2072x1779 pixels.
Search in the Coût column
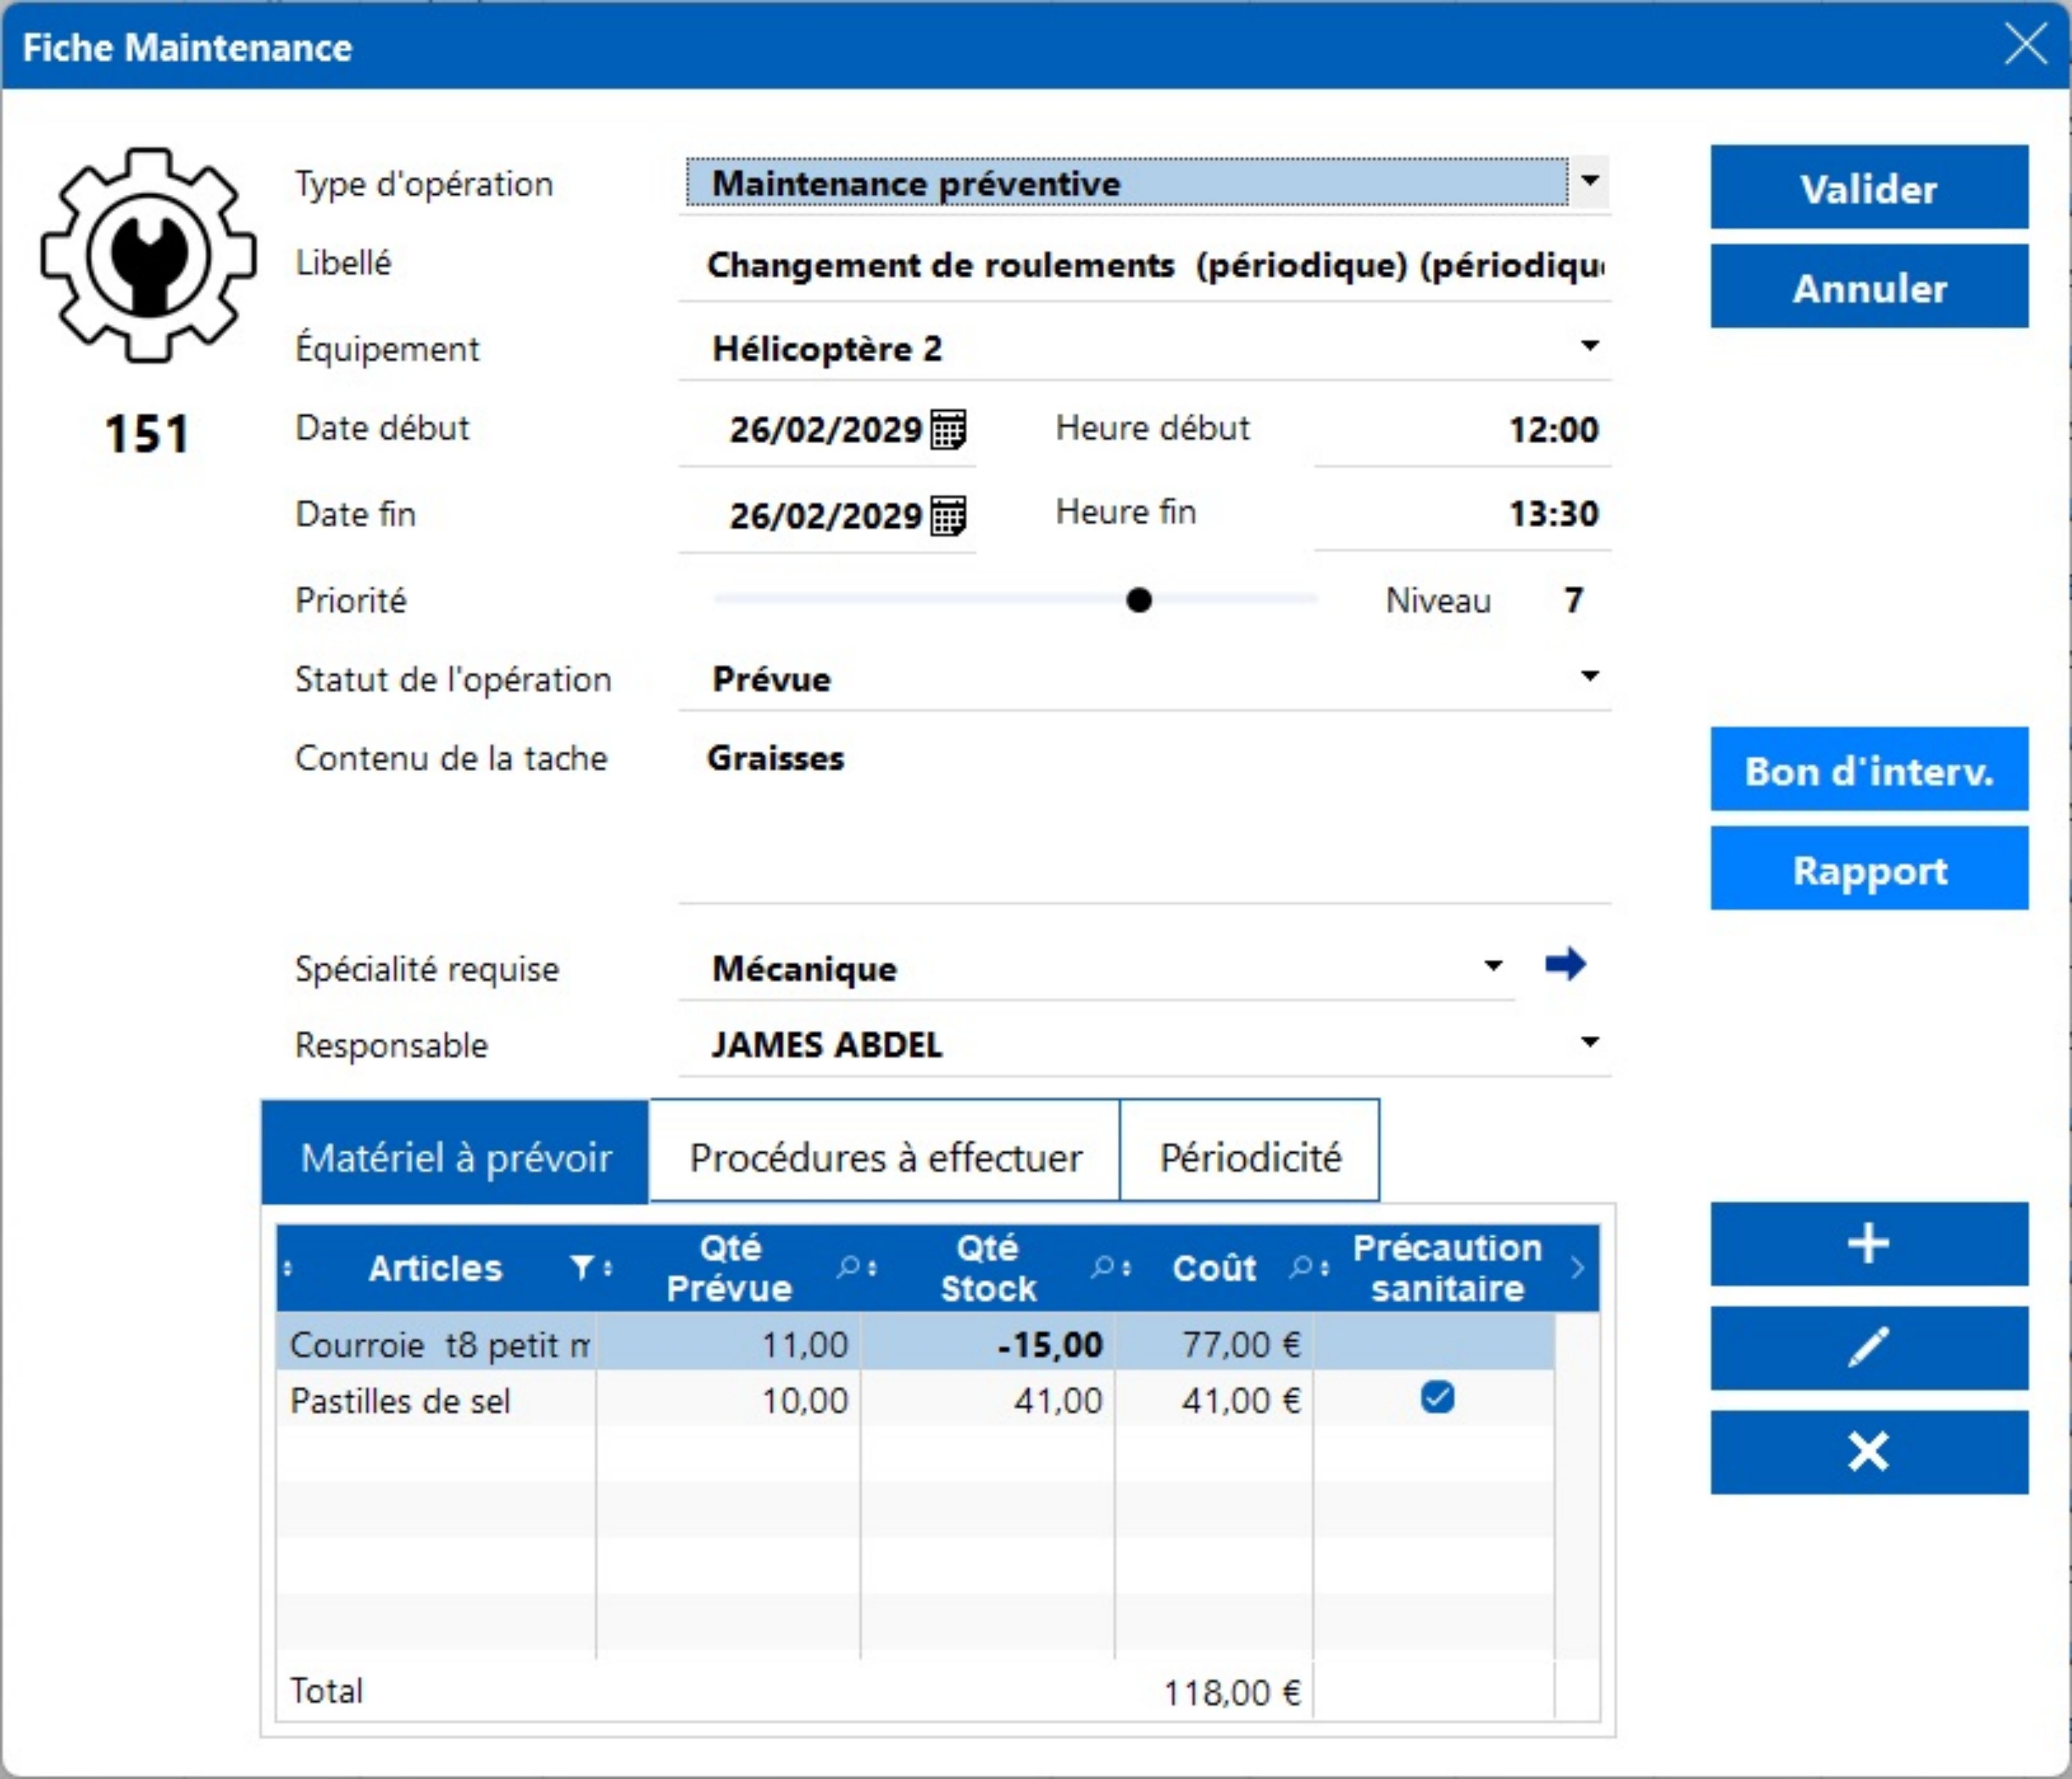(1300, 1268)
